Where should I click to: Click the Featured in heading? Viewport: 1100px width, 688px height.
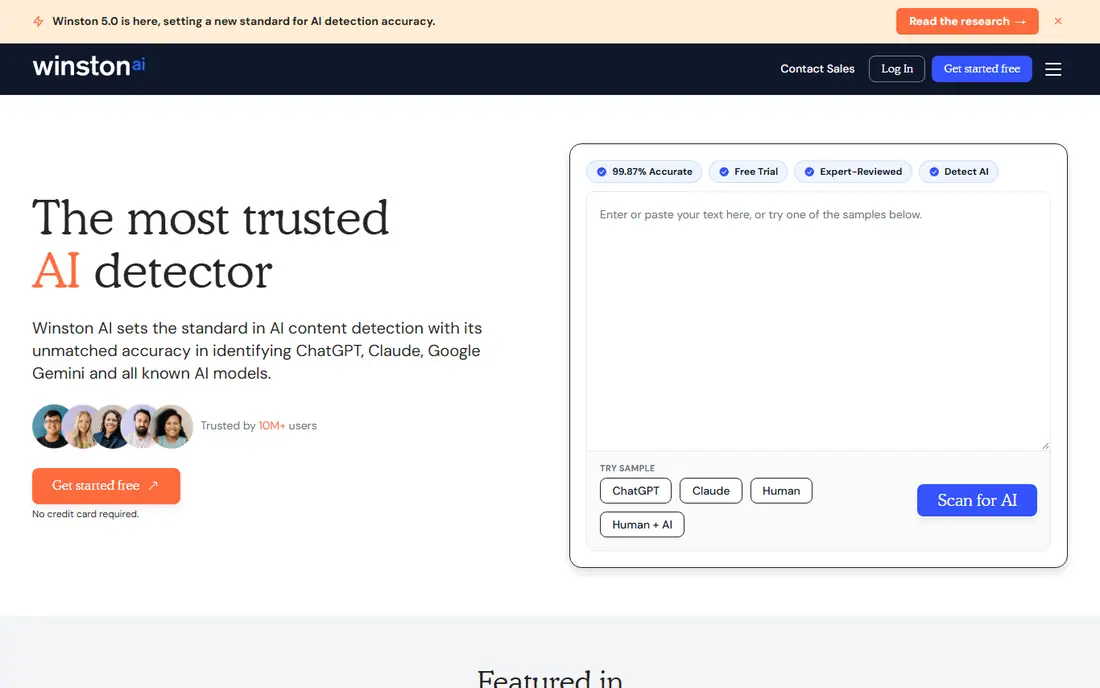click(x=550, y=679)
